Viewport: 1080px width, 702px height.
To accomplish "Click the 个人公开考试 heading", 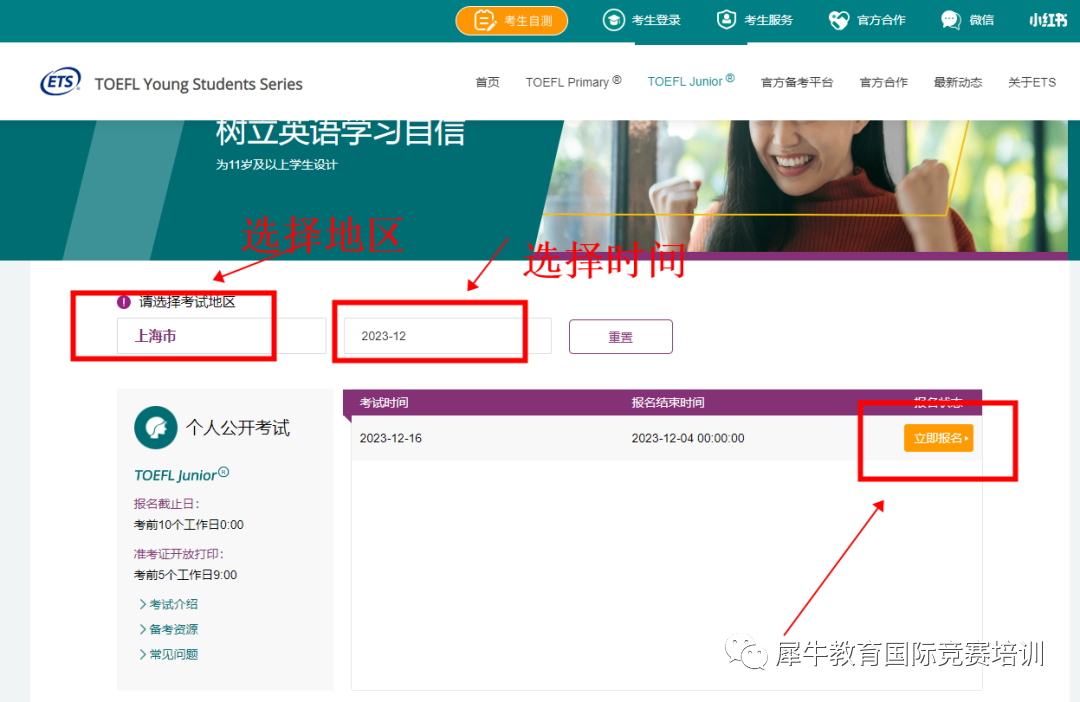I will [x=238, y=428].
